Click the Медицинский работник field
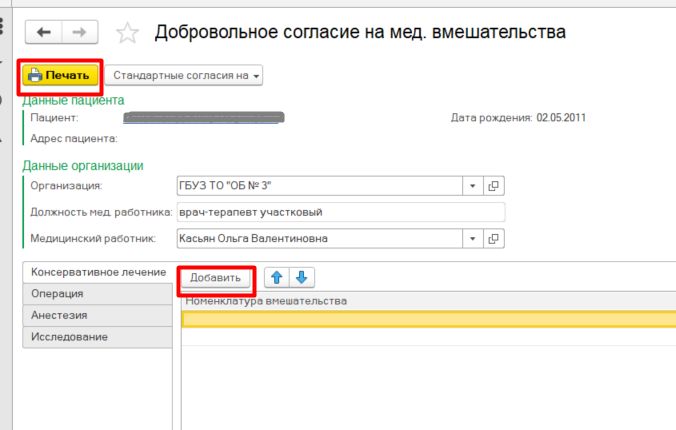This screenshot has height=430, width=676. tap(318, 238)
